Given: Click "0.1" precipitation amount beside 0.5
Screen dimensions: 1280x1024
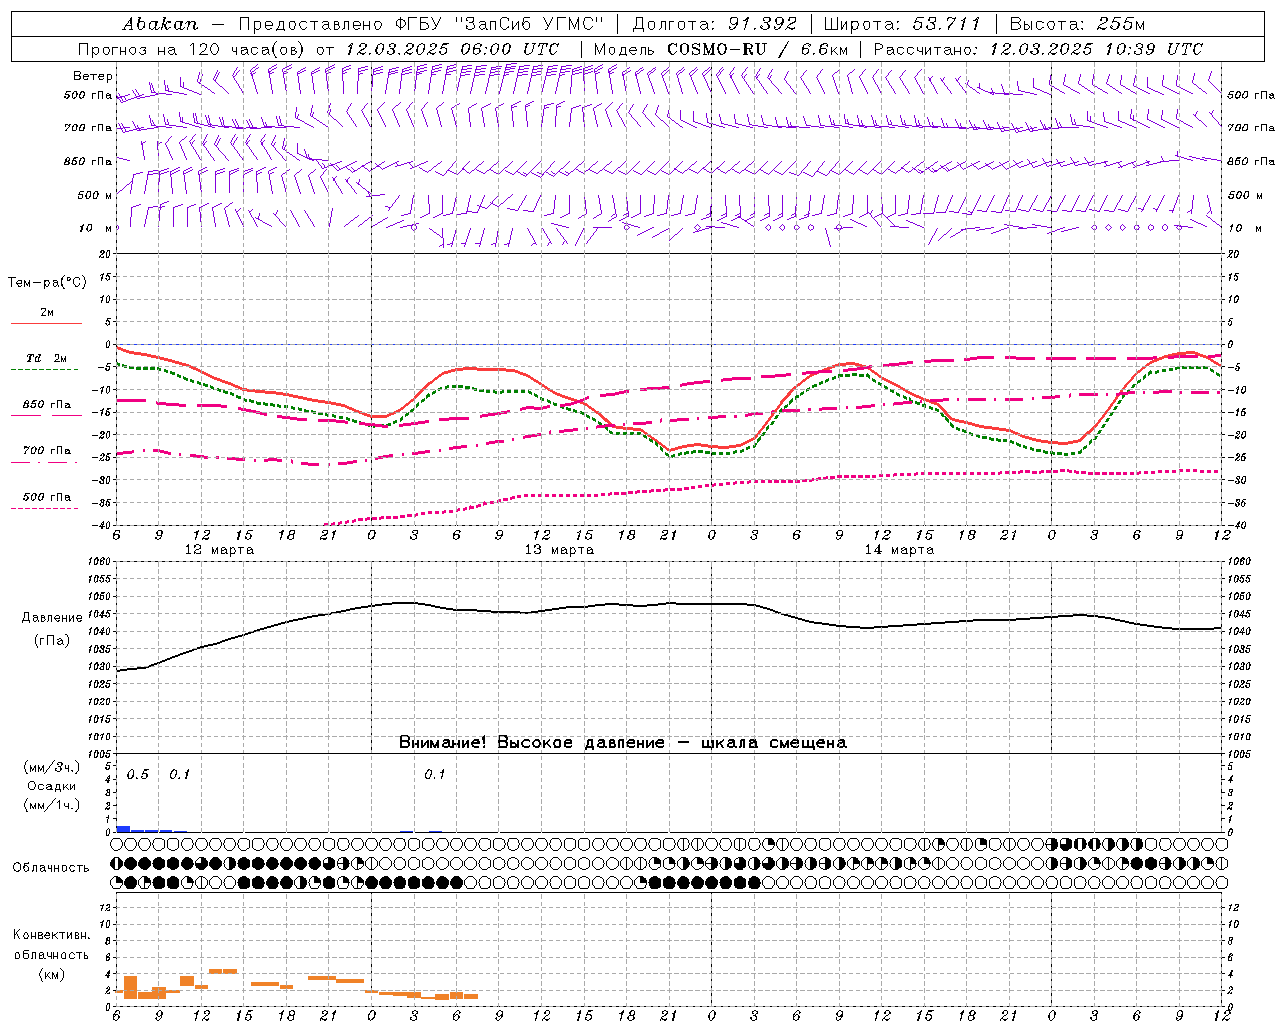Looking at the screenshot, I should 180,775.
